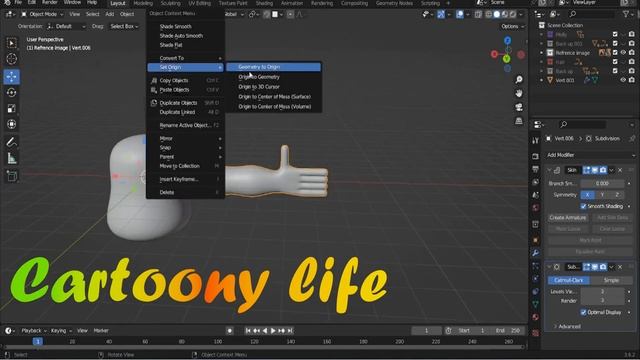The height and width of the screenshot is (360, 640).
Task: Hide Vert.001 in outliner via eye
Action: (623, 80)
